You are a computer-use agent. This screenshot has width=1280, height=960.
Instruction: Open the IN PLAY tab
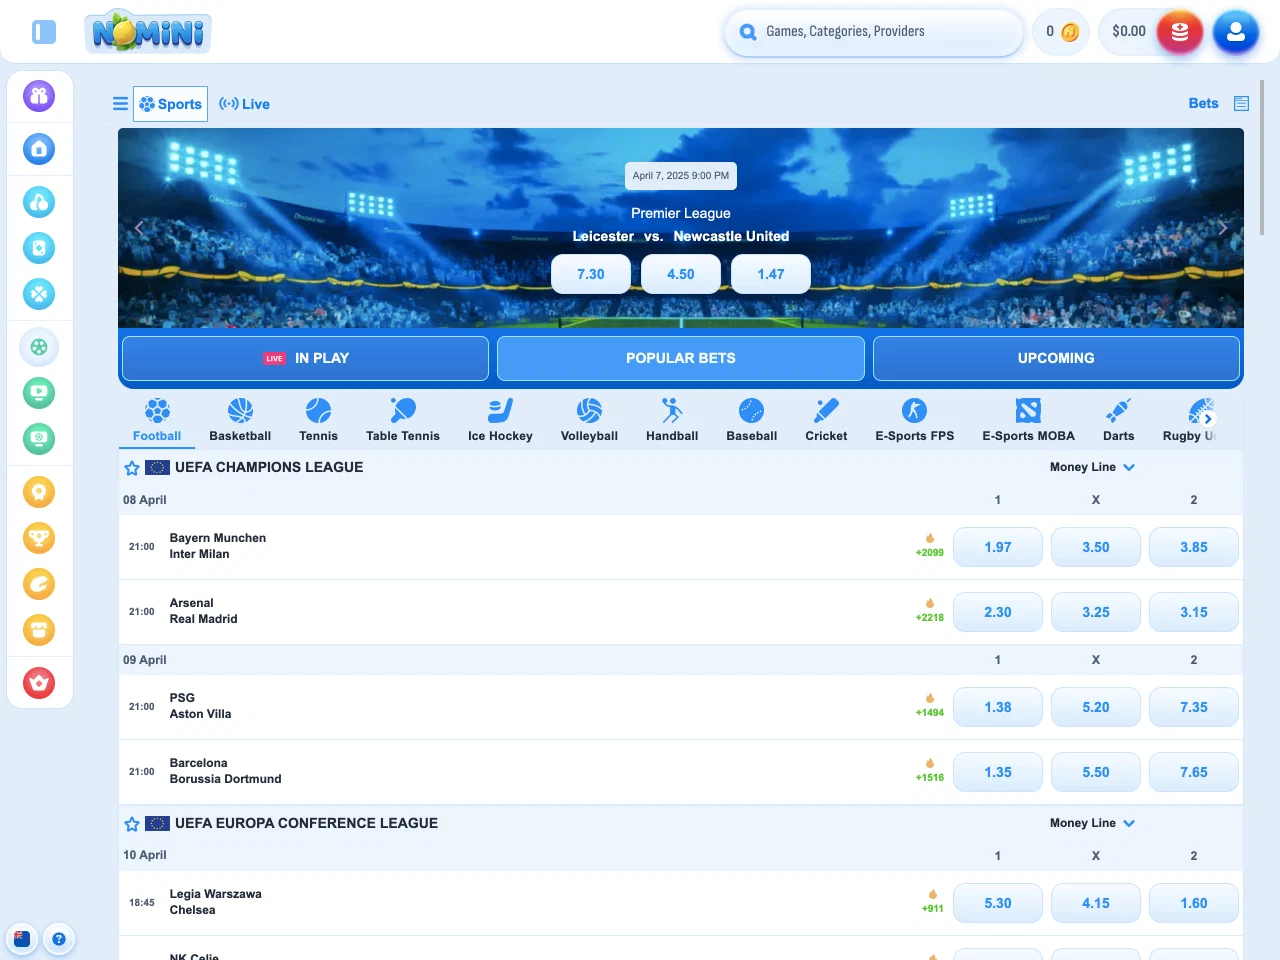(x=305, y=358)
